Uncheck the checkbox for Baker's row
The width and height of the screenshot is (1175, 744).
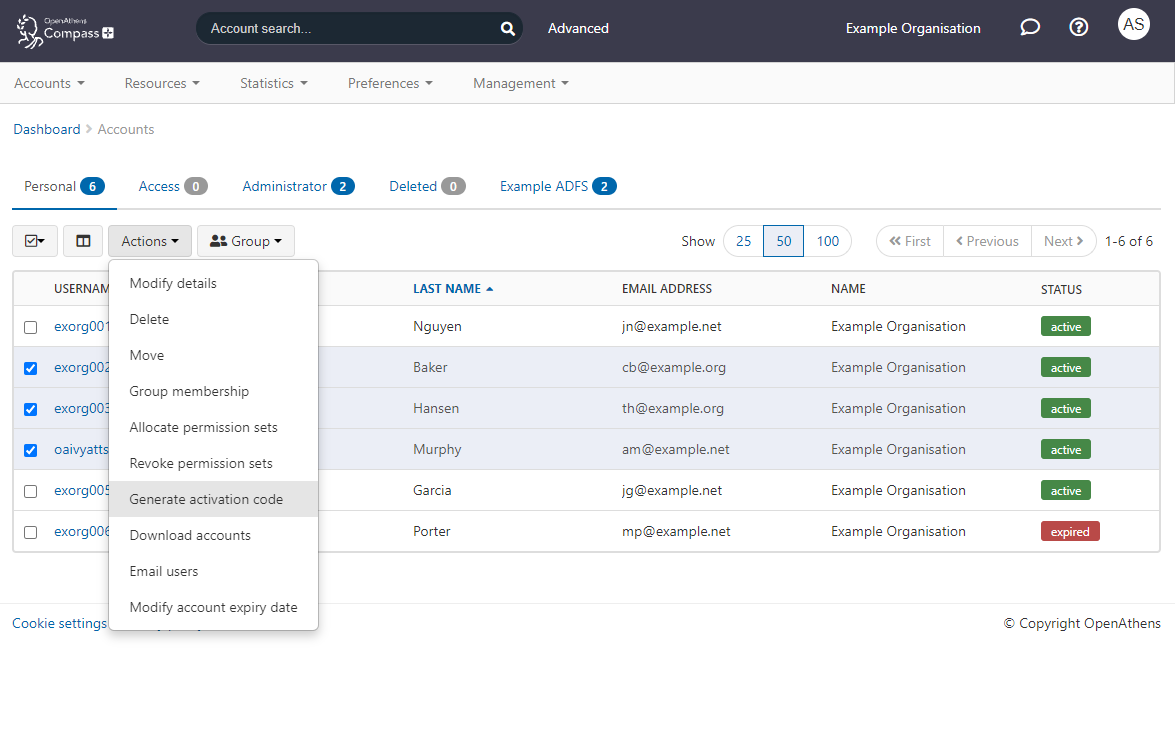30,367
